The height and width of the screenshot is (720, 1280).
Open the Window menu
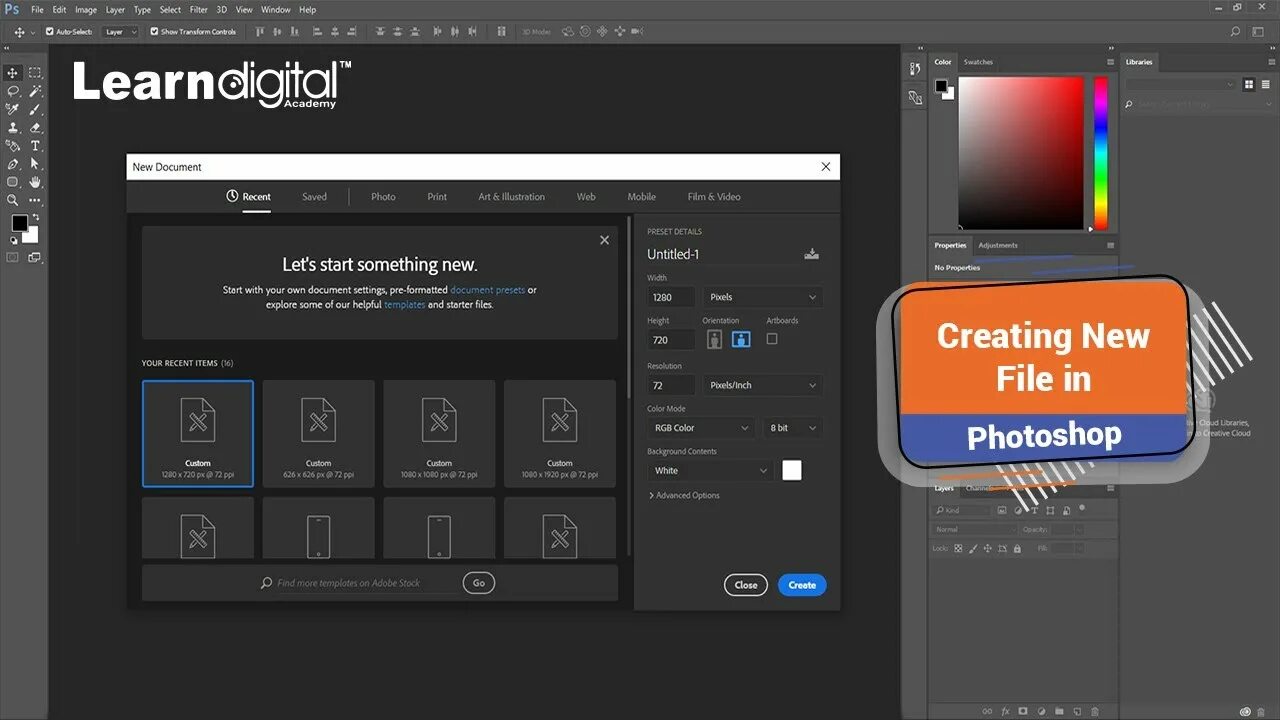pyautogui.click(x=276, y=10)
